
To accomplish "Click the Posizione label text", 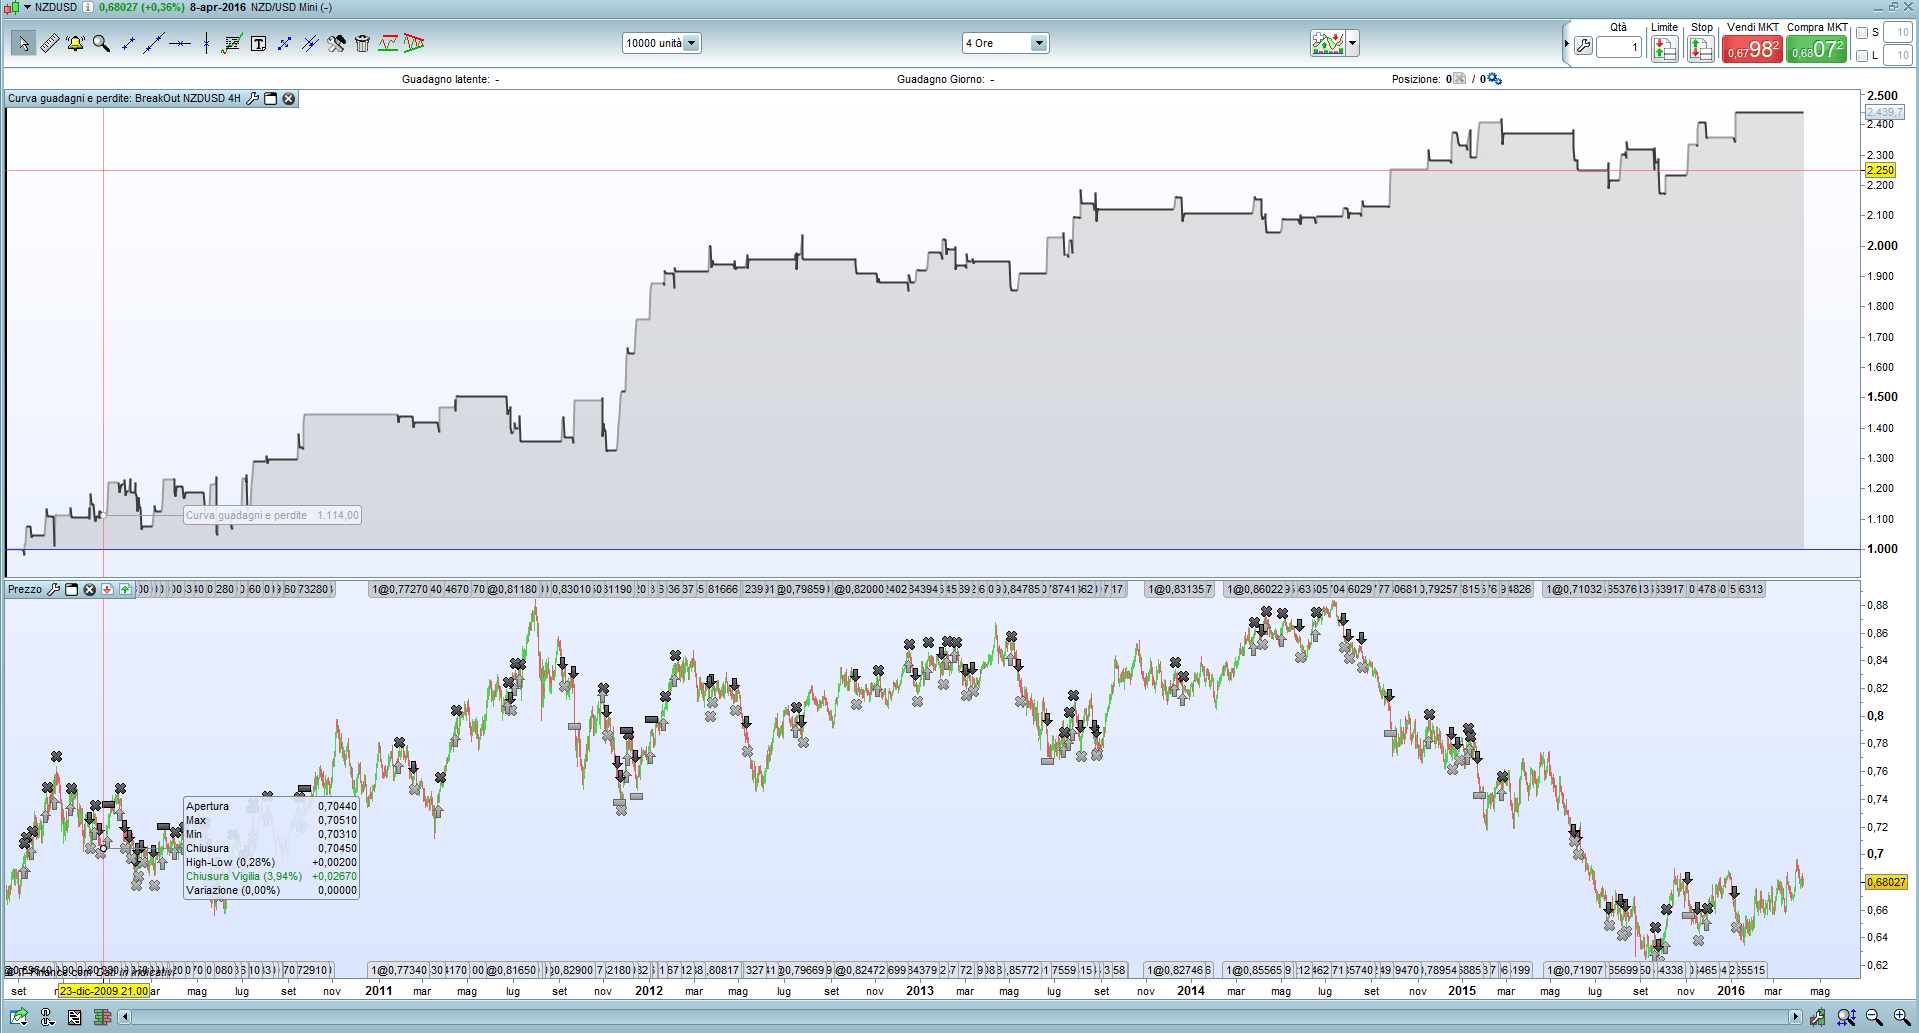I will tap(1416, 79).
